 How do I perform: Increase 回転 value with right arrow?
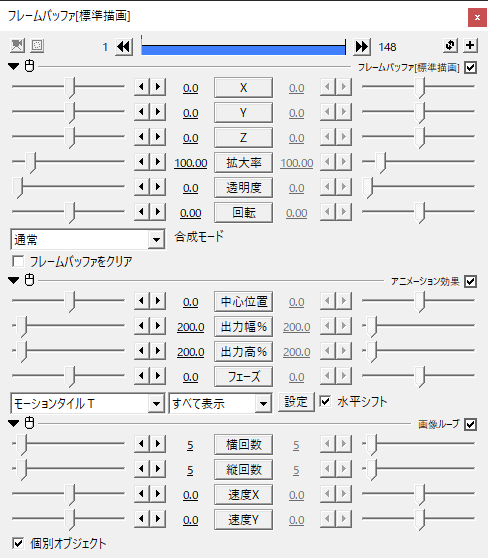[158, 212]
